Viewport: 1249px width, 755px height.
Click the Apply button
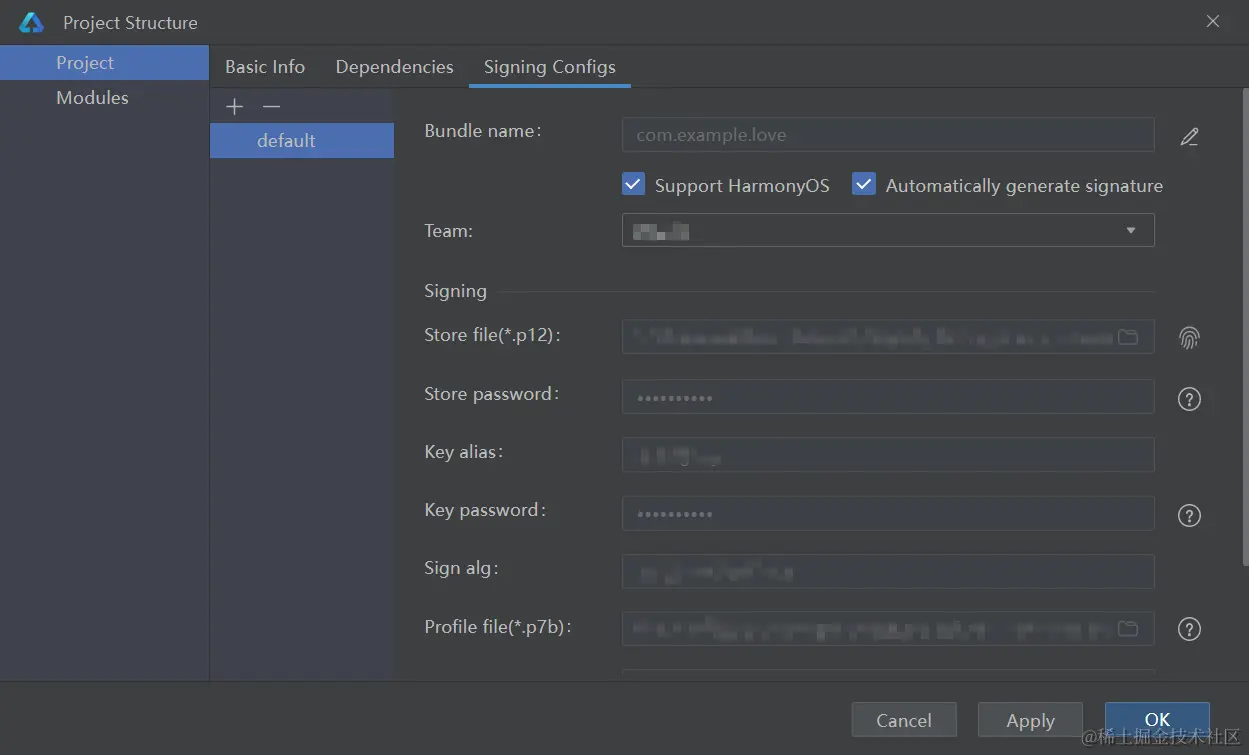click(1030, 720)
